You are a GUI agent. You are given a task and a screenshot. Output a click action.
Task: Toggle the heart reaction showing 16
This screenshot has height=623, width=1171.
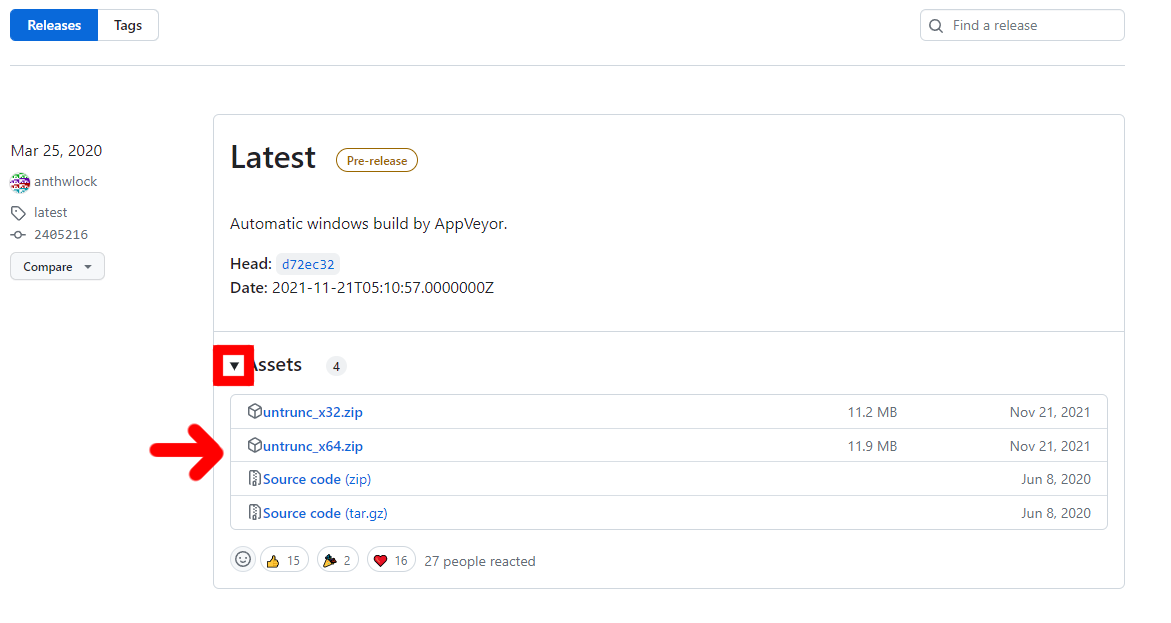390,559
